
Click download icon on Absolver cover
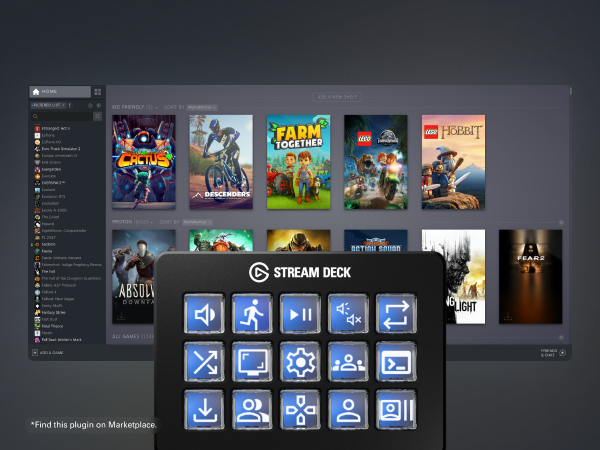tap(121, 316)
